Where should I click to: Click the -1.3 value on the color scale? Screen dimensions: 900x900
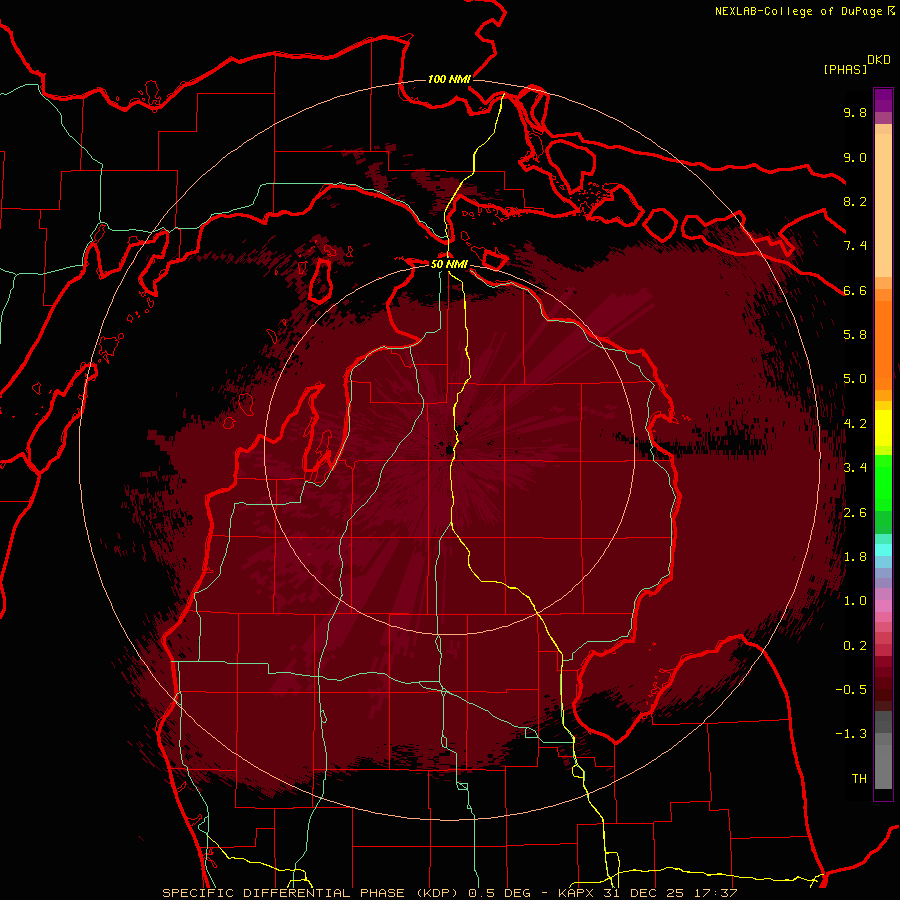pyautogui.click(x=851, y=734)
